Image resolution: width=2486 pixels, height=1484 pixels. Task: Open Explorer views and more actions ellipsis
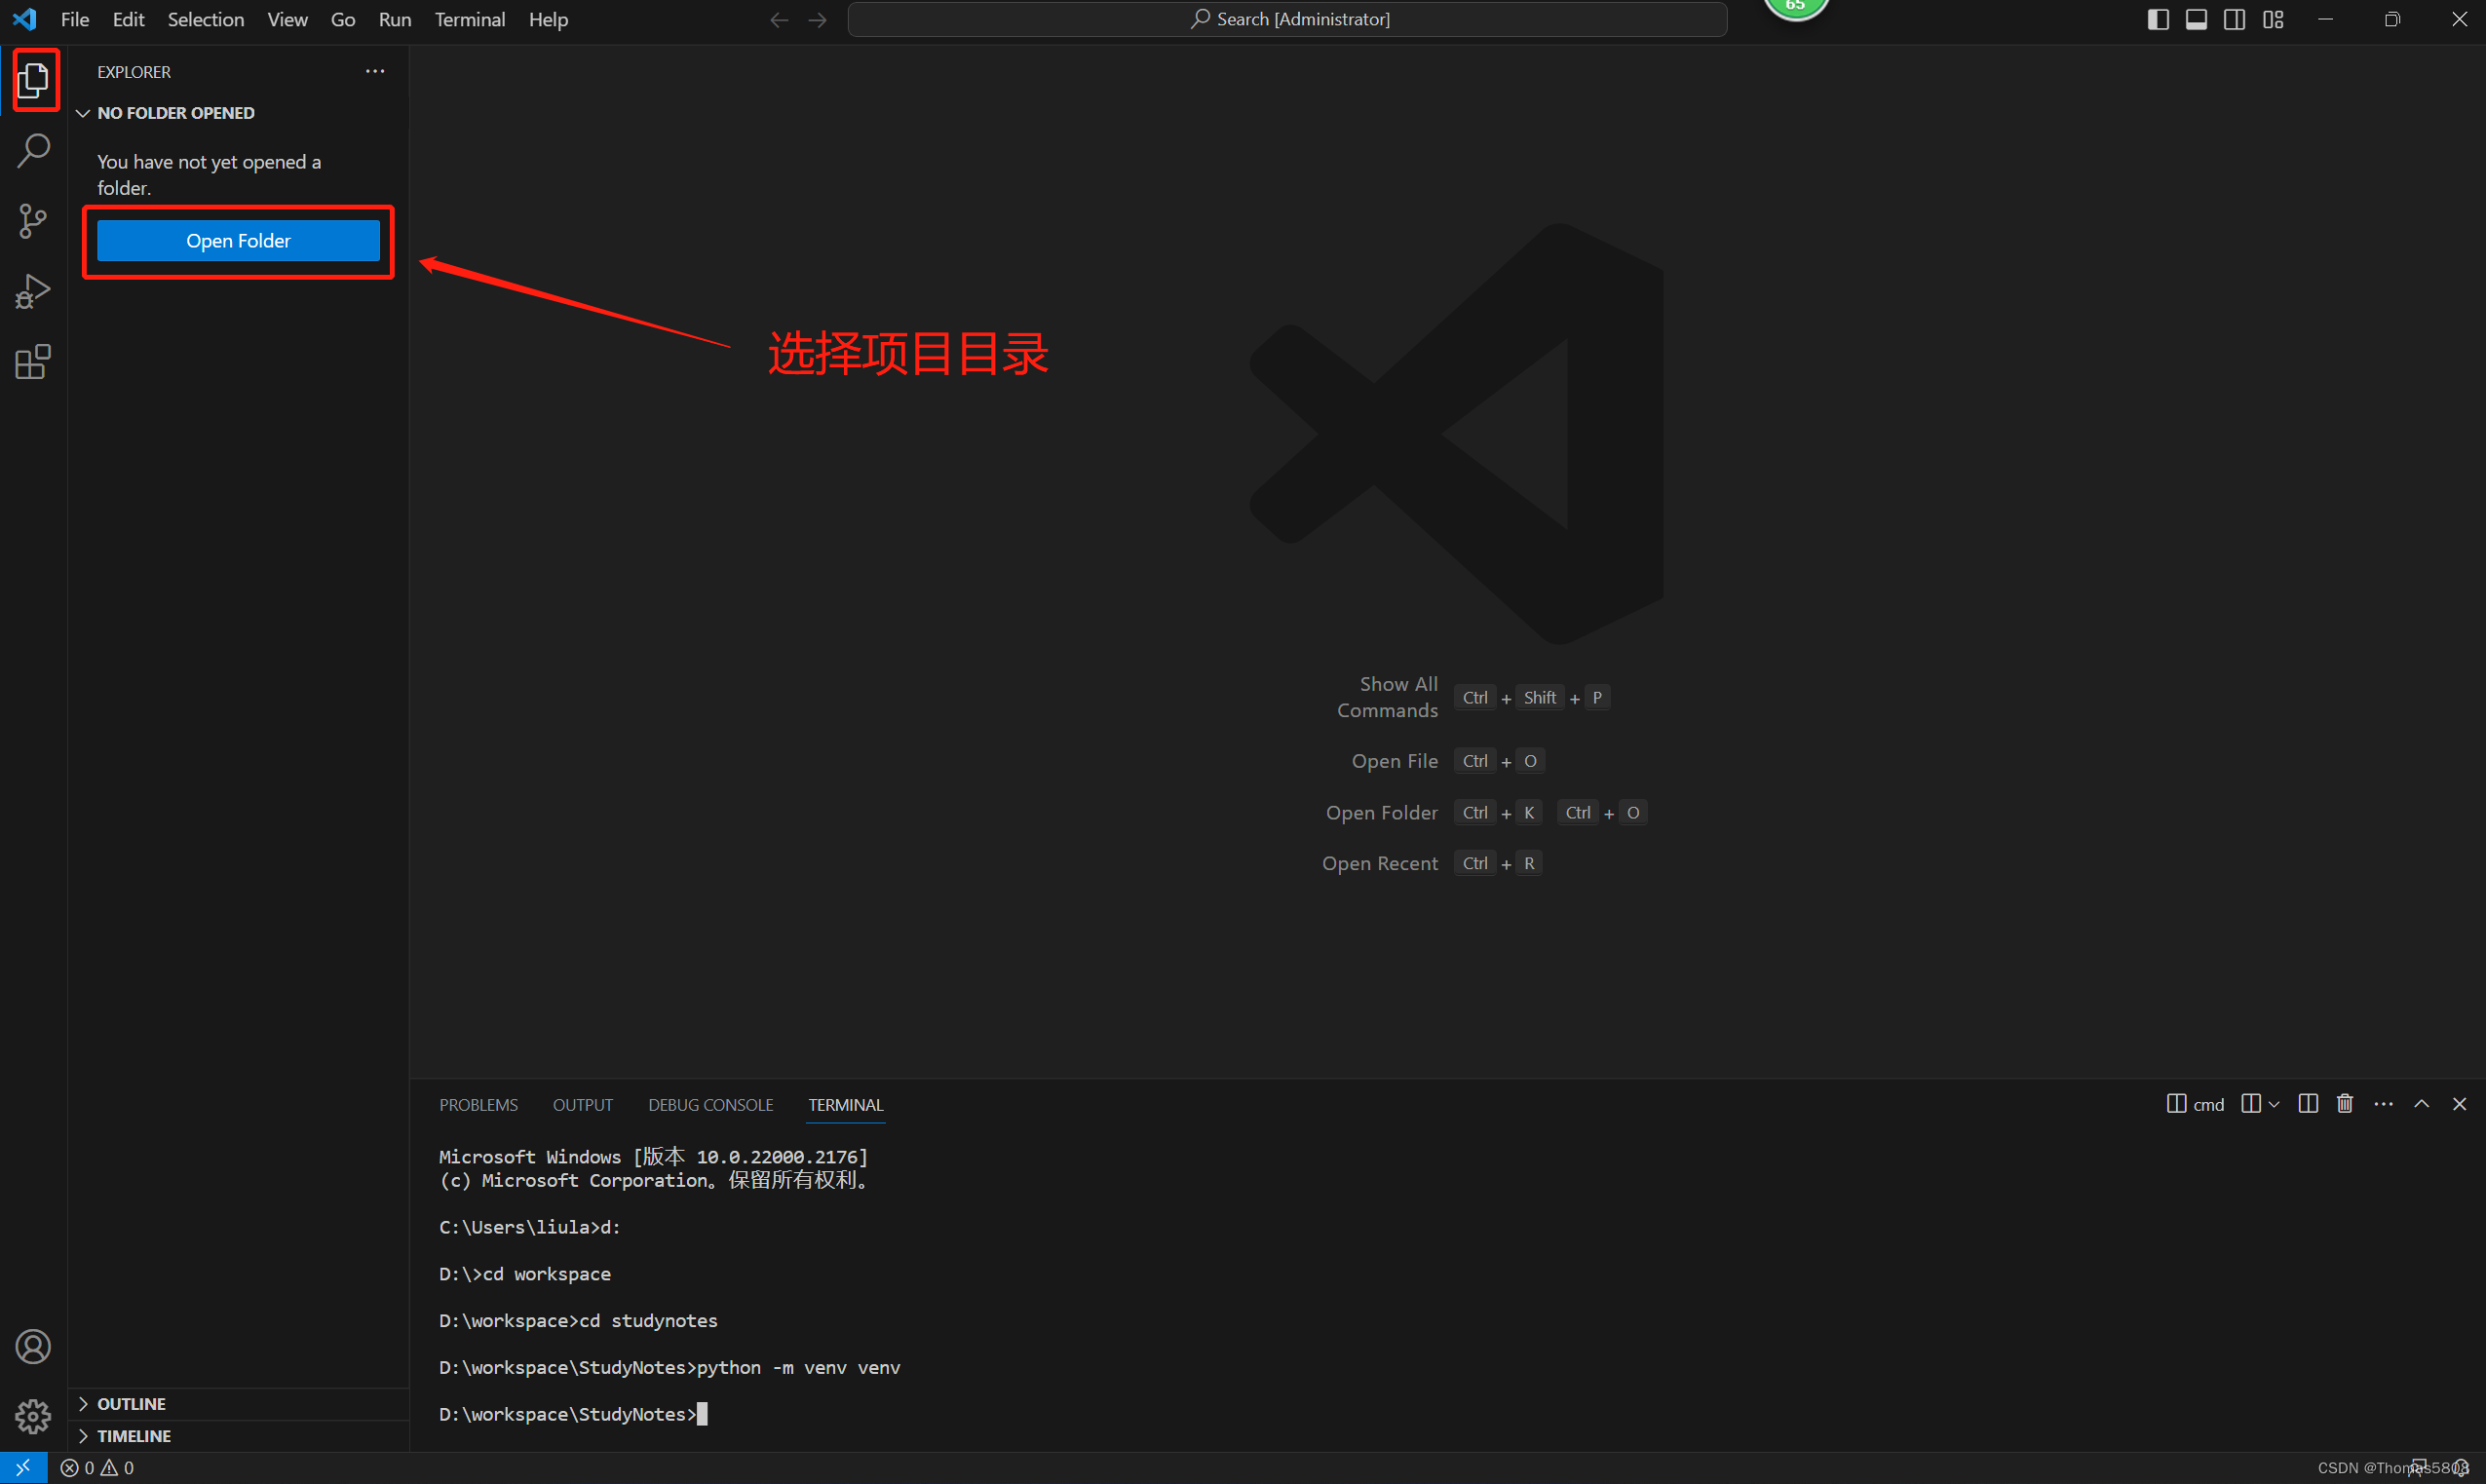coord(375,72)
